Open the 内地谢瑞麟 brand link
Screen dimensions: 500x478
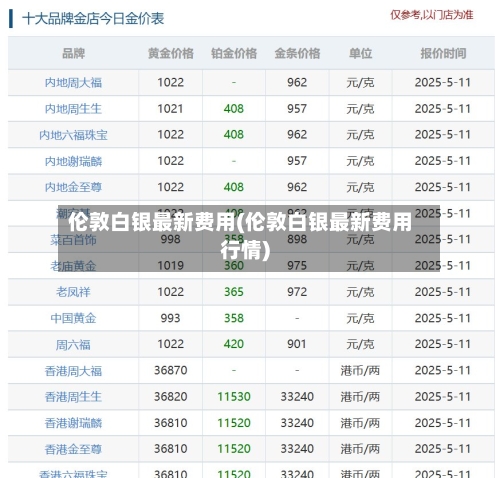[x=73, y=161]
